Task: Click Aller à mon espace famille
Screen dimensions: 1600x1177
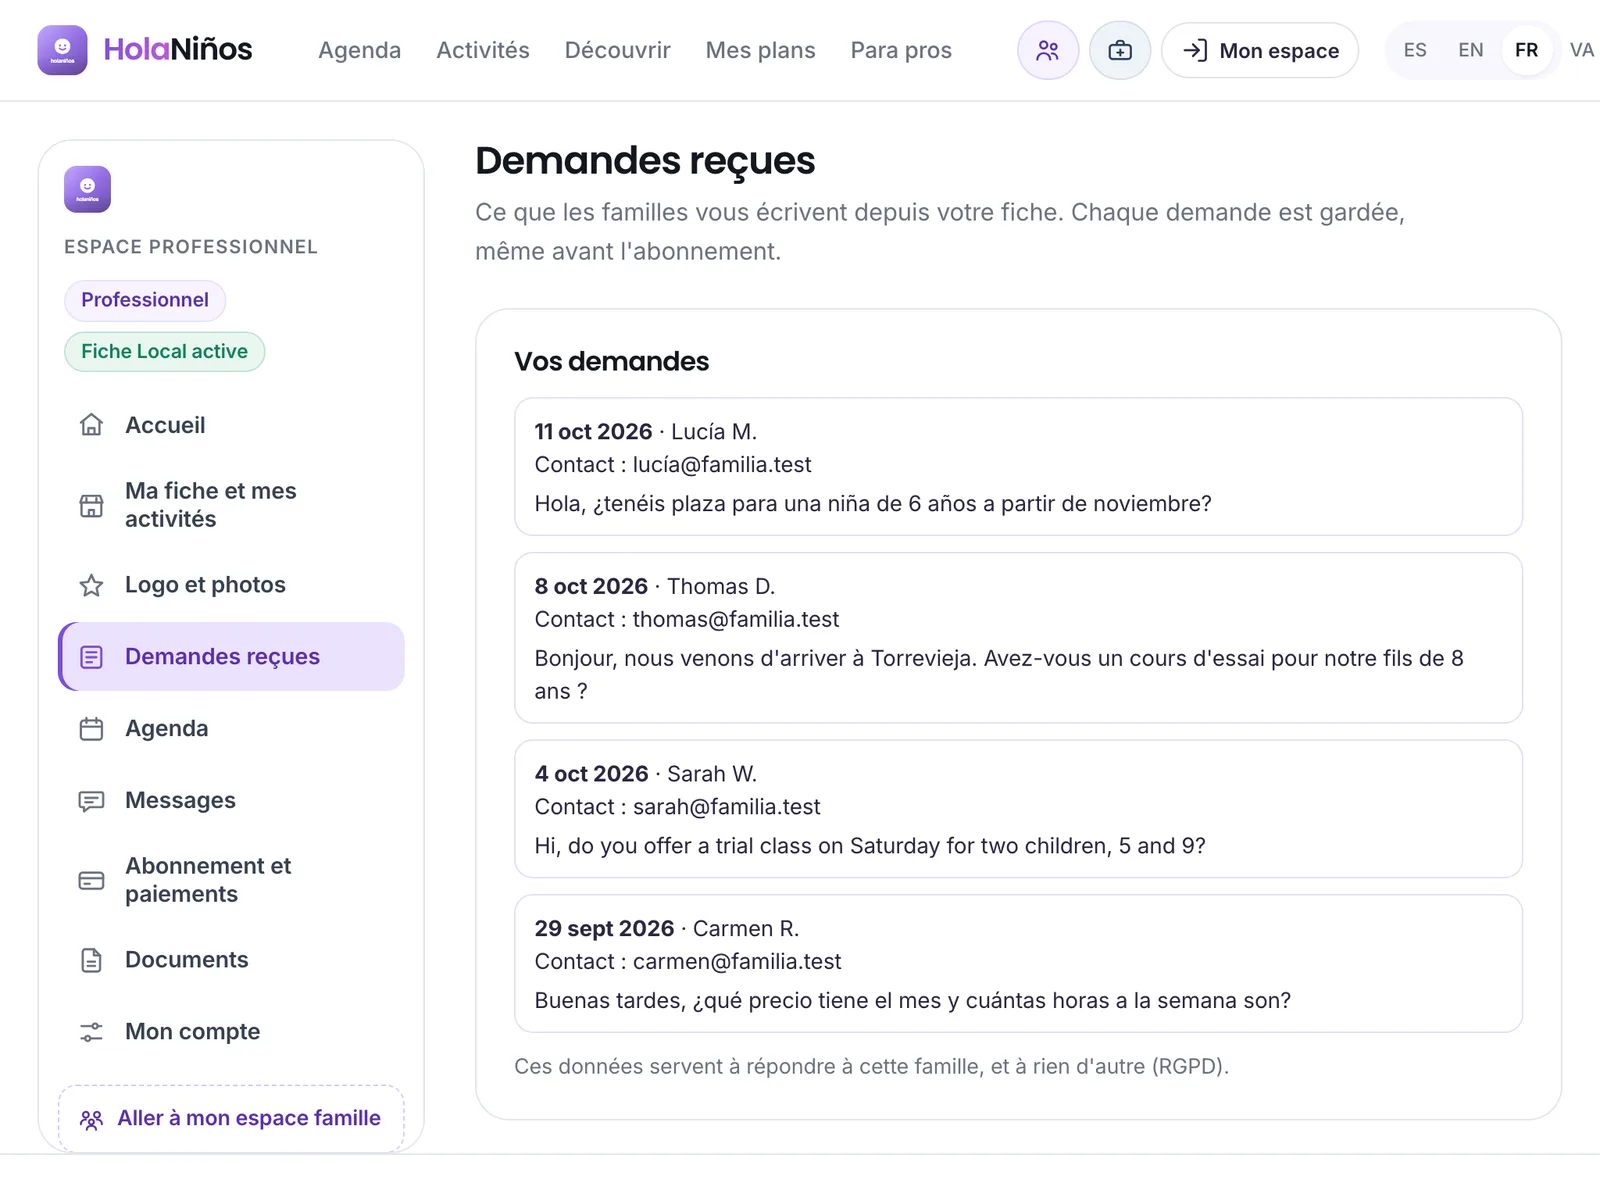Action: 231,1118
